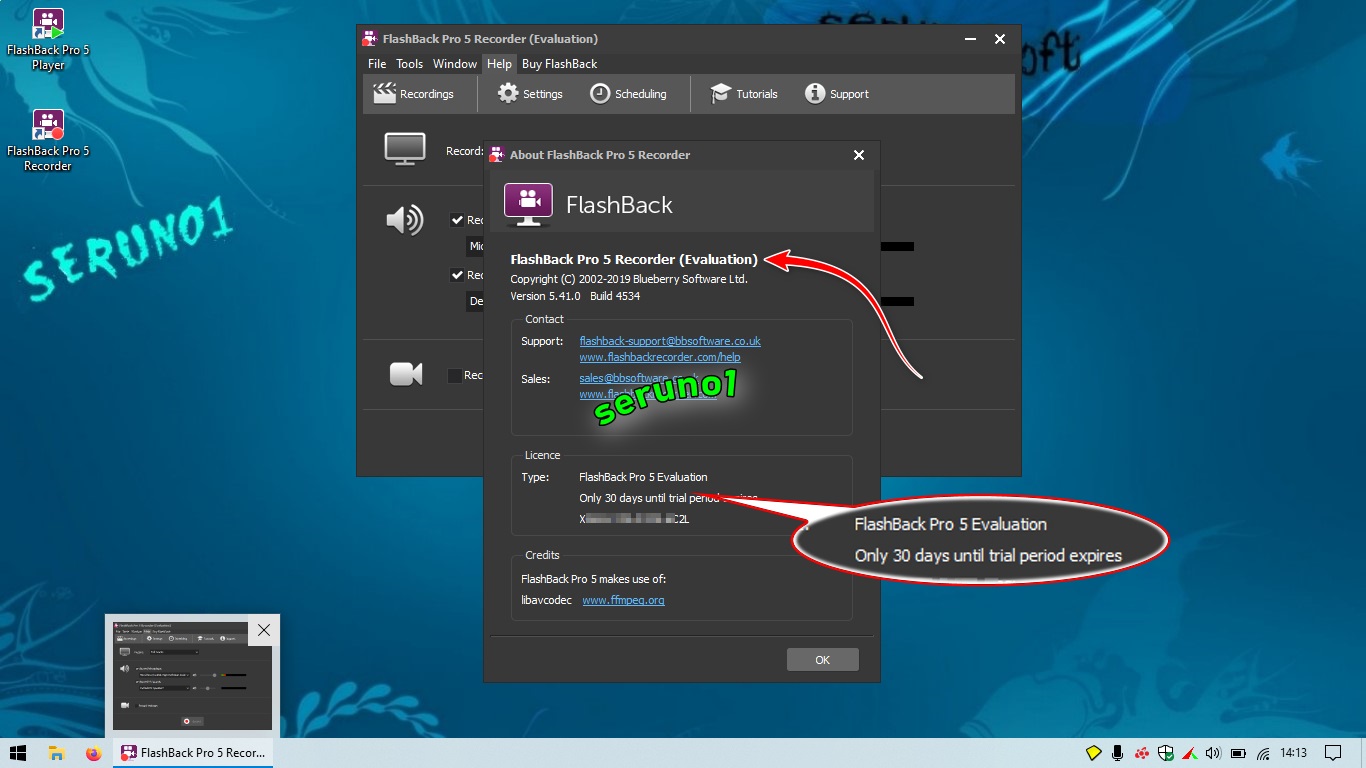Image resolution: width=1366 pixels, height=768 pixels.
Task: Open FlashBack Pro 5 Player desktop shortcut
Action: [x=48, y=40]
